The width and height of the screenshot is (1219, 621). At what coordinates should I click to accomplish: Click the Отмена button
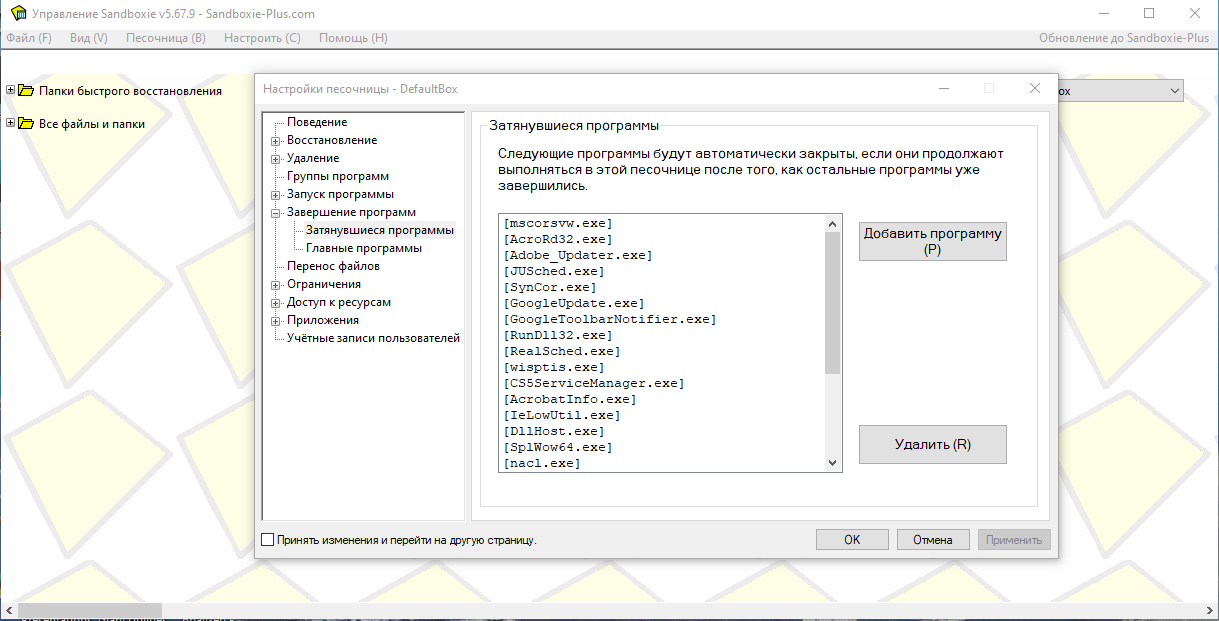tap(933, 540)
